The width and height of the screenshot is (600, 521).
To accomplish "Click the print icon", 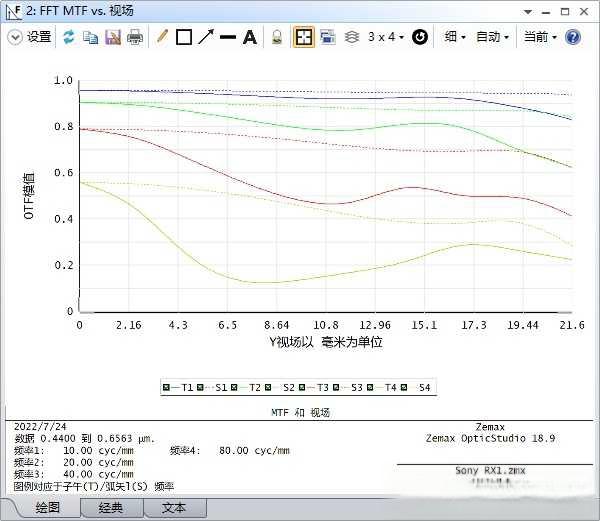I will tap(134, 37).
